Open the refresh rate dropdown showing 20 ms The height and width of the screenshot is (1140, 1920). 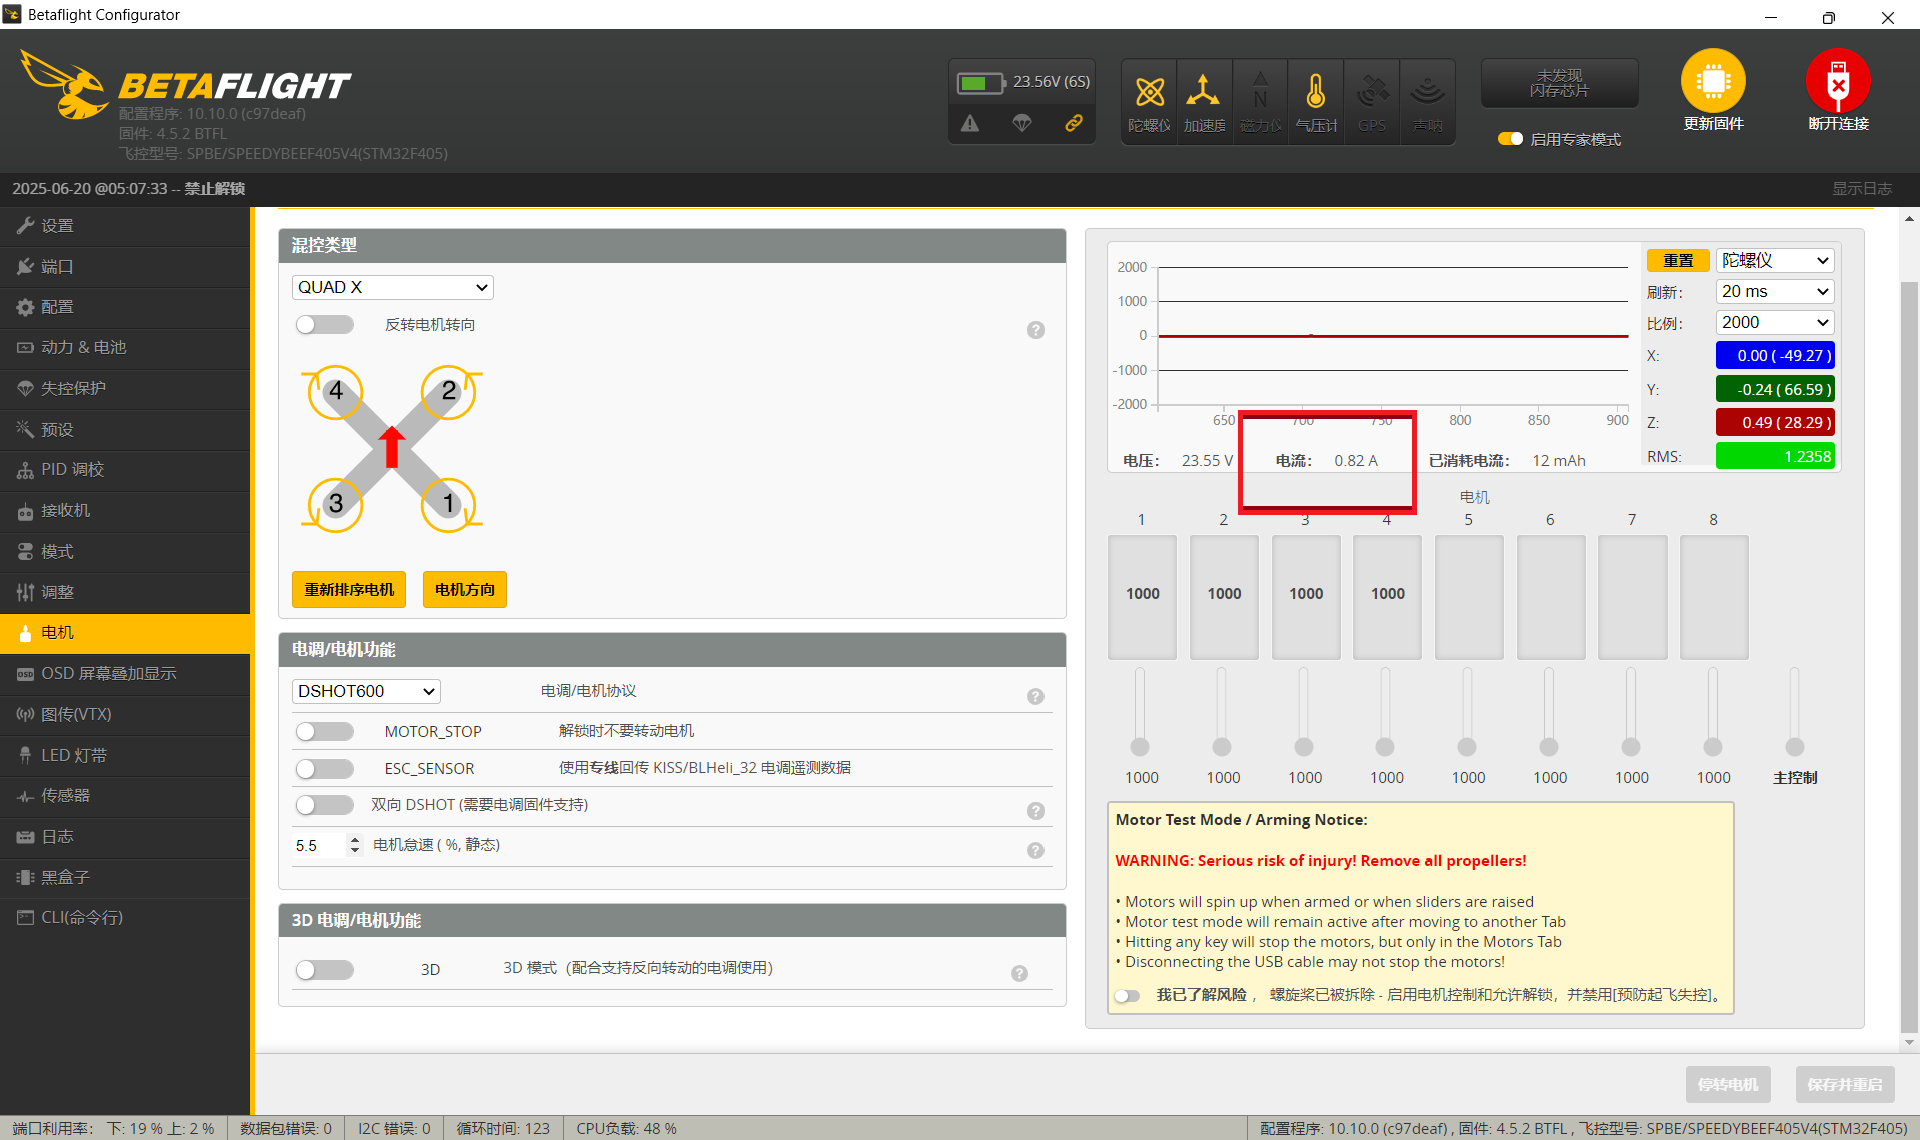click(1775, 291)
